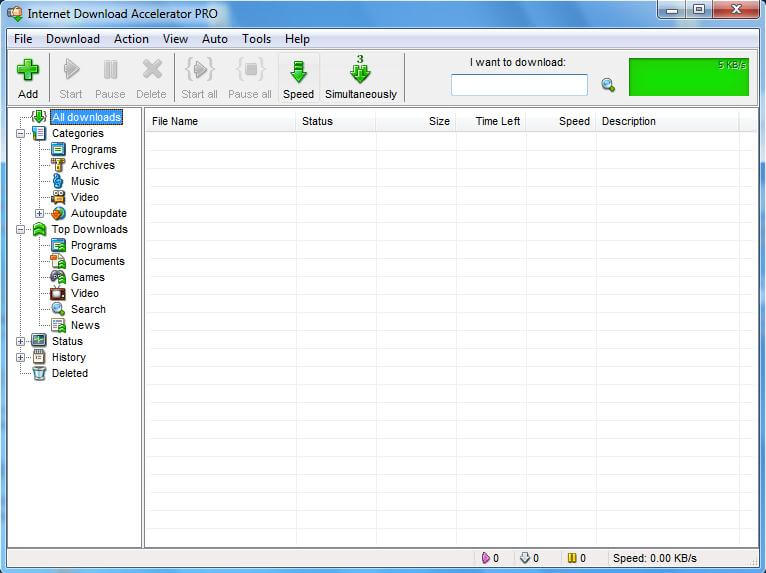Sort list by Time Left column header

click(491, 121)
